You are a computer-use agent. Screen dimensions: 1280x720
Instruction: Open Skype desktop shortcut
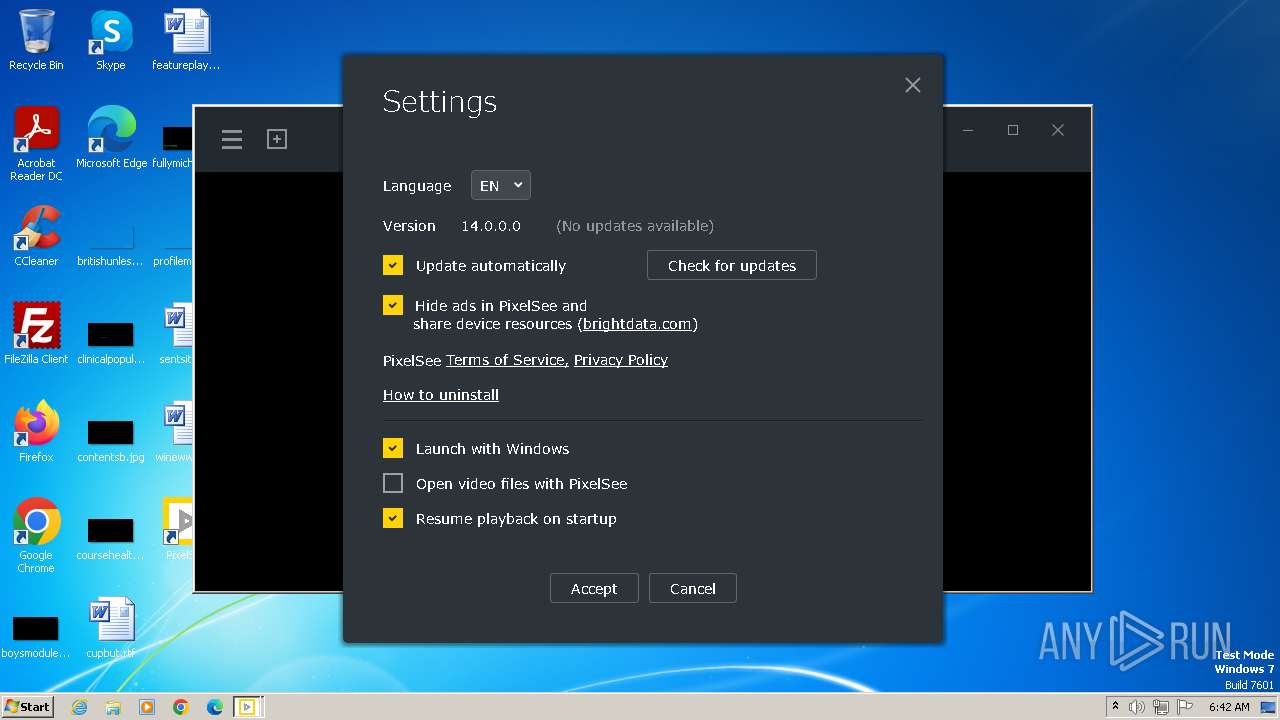110,40
